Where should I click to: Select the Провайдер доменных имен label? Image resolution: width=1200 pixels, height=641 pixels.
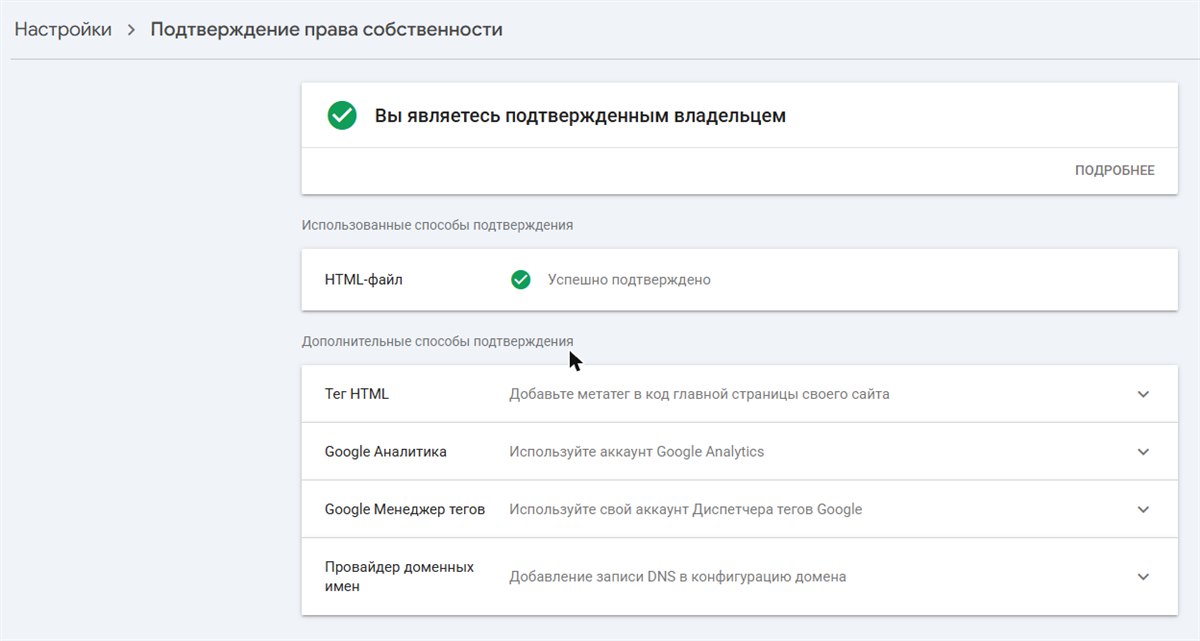pos(399,577)
